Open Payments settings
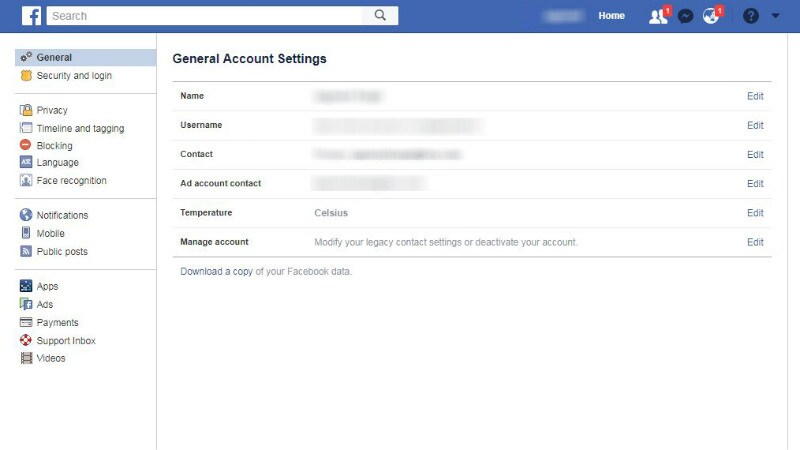800x450 pixels. [57, 323]
